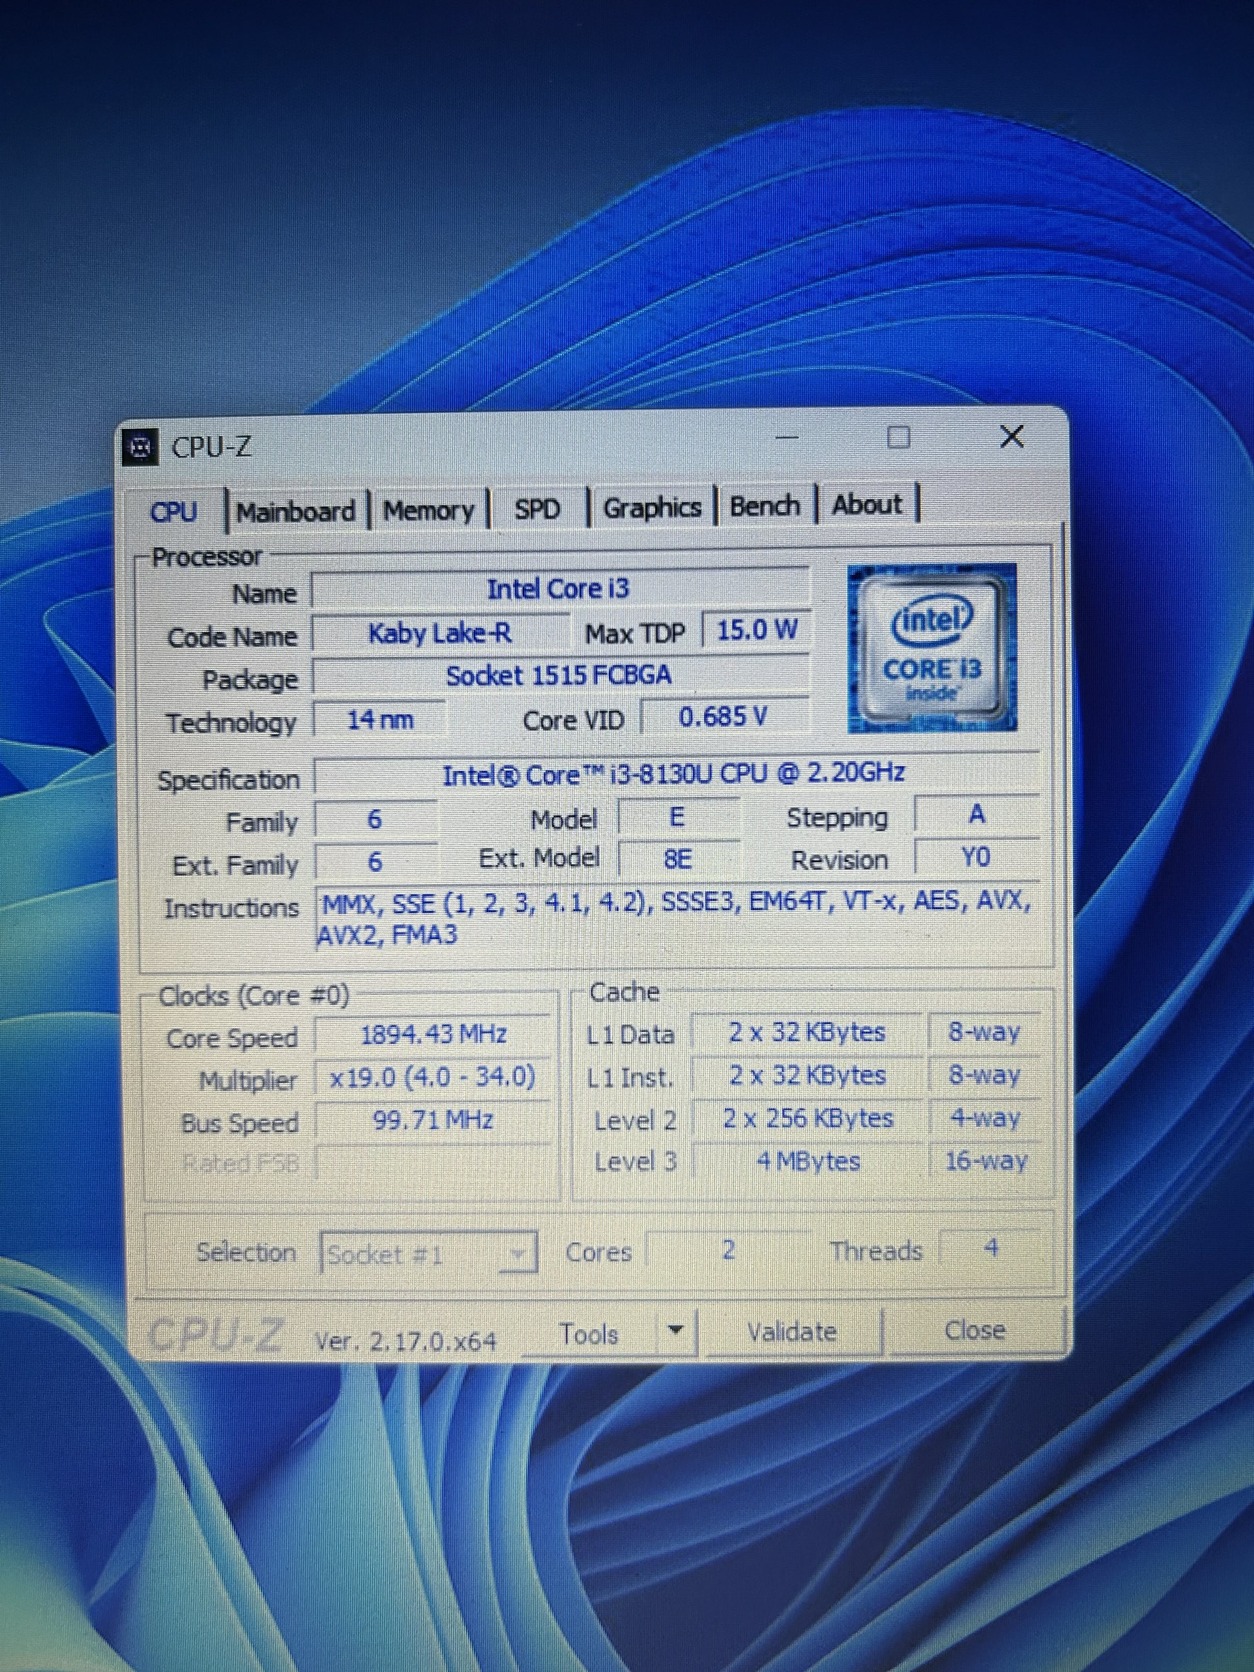Click the Specification i3-8130U CPU text

[x=675, y=773]
